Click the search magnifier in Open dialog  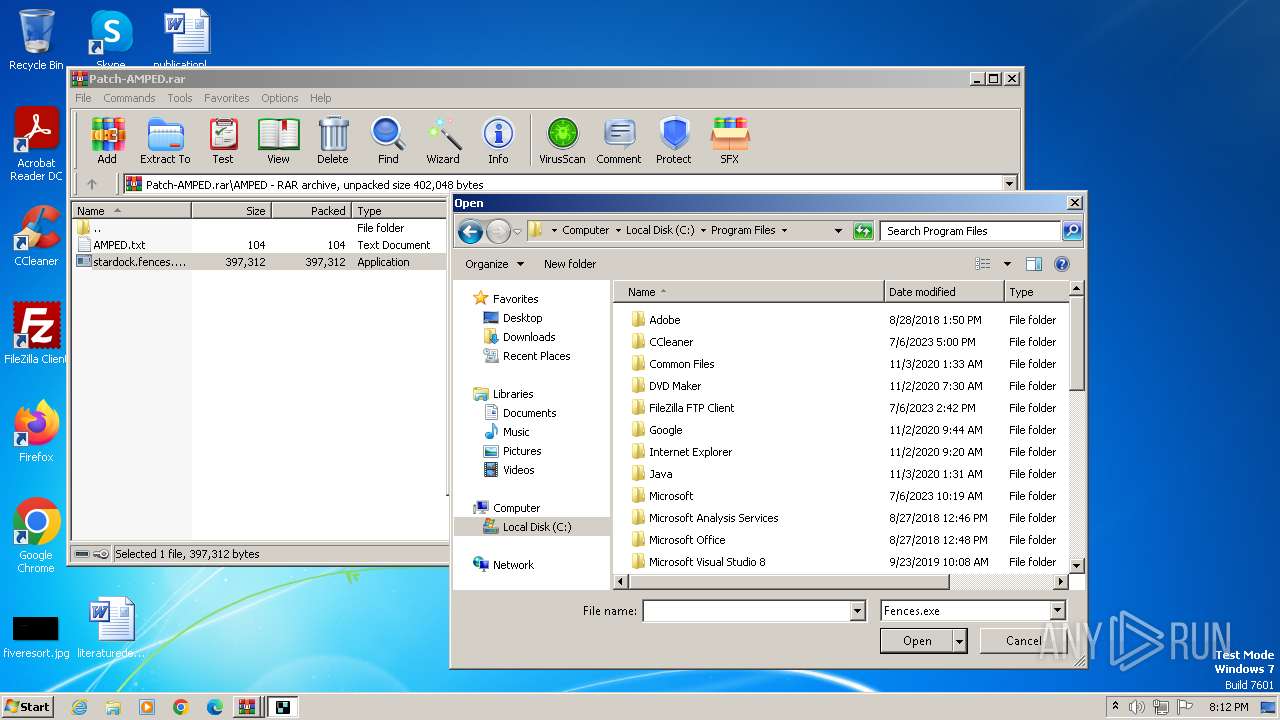[1071, 231]
